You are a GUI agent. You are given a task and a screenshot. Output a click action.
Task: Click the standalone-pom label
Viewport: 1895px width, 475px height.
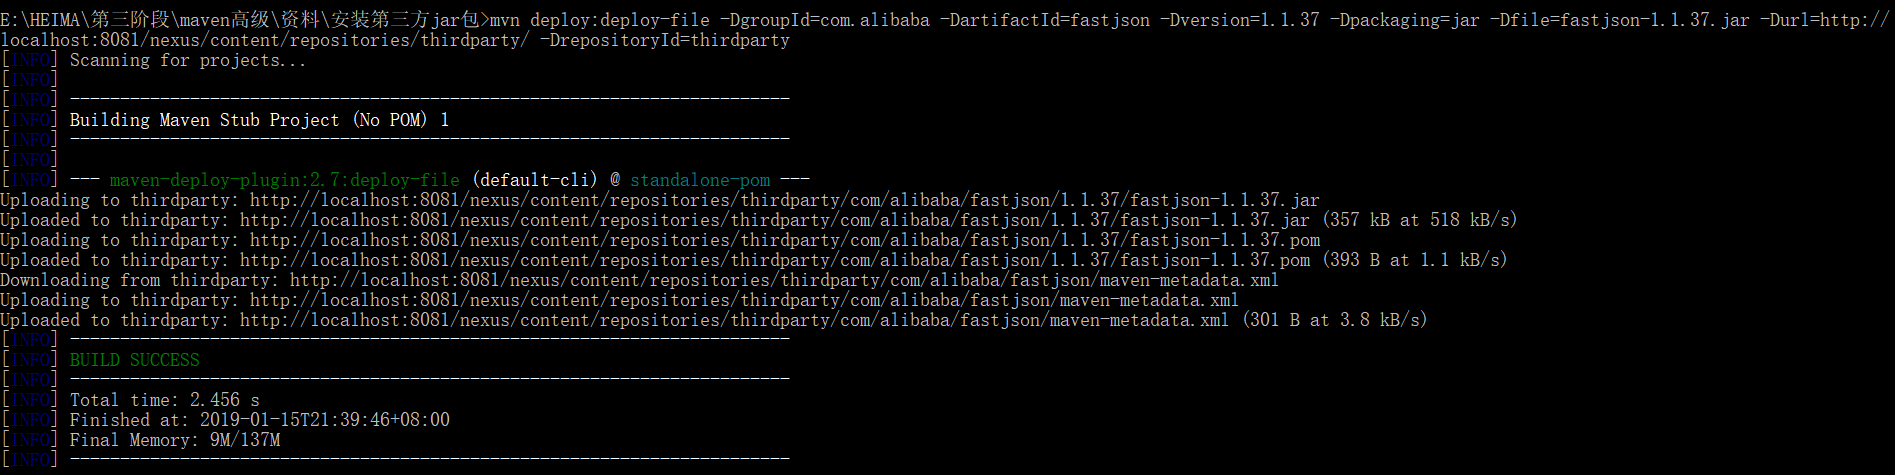[x=700, y=180]
